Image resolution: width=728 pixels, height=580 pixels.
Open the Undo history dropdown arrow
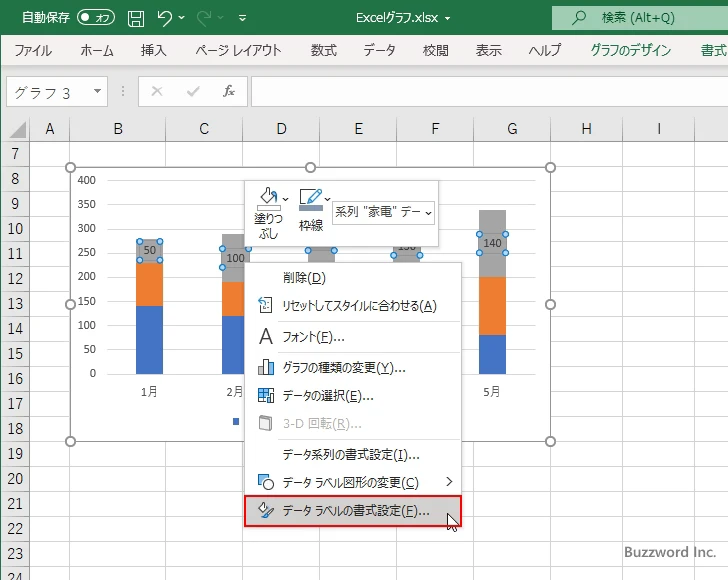[x=182, y=18]
